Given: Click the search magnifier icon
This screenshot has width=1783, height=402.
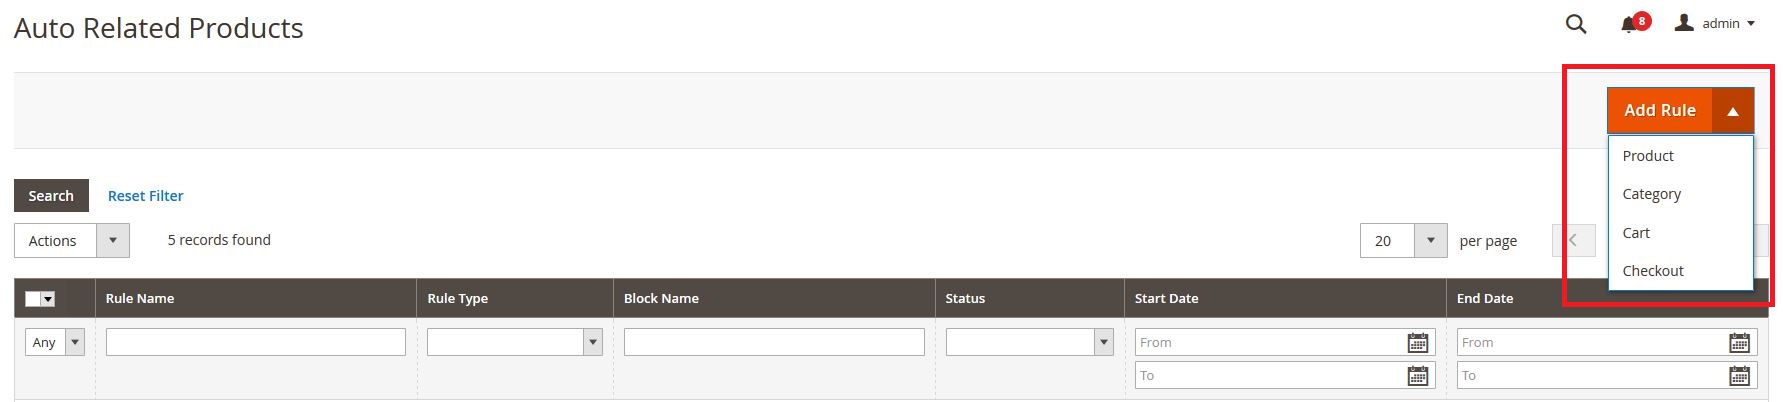Looking at the screenshot, I should pyautogui.click(x=1576, y=24).
